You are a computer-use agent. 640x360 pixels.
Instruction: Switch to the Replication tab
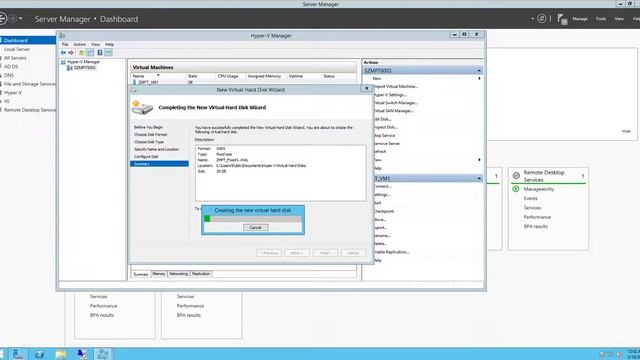tap(201, 274)
